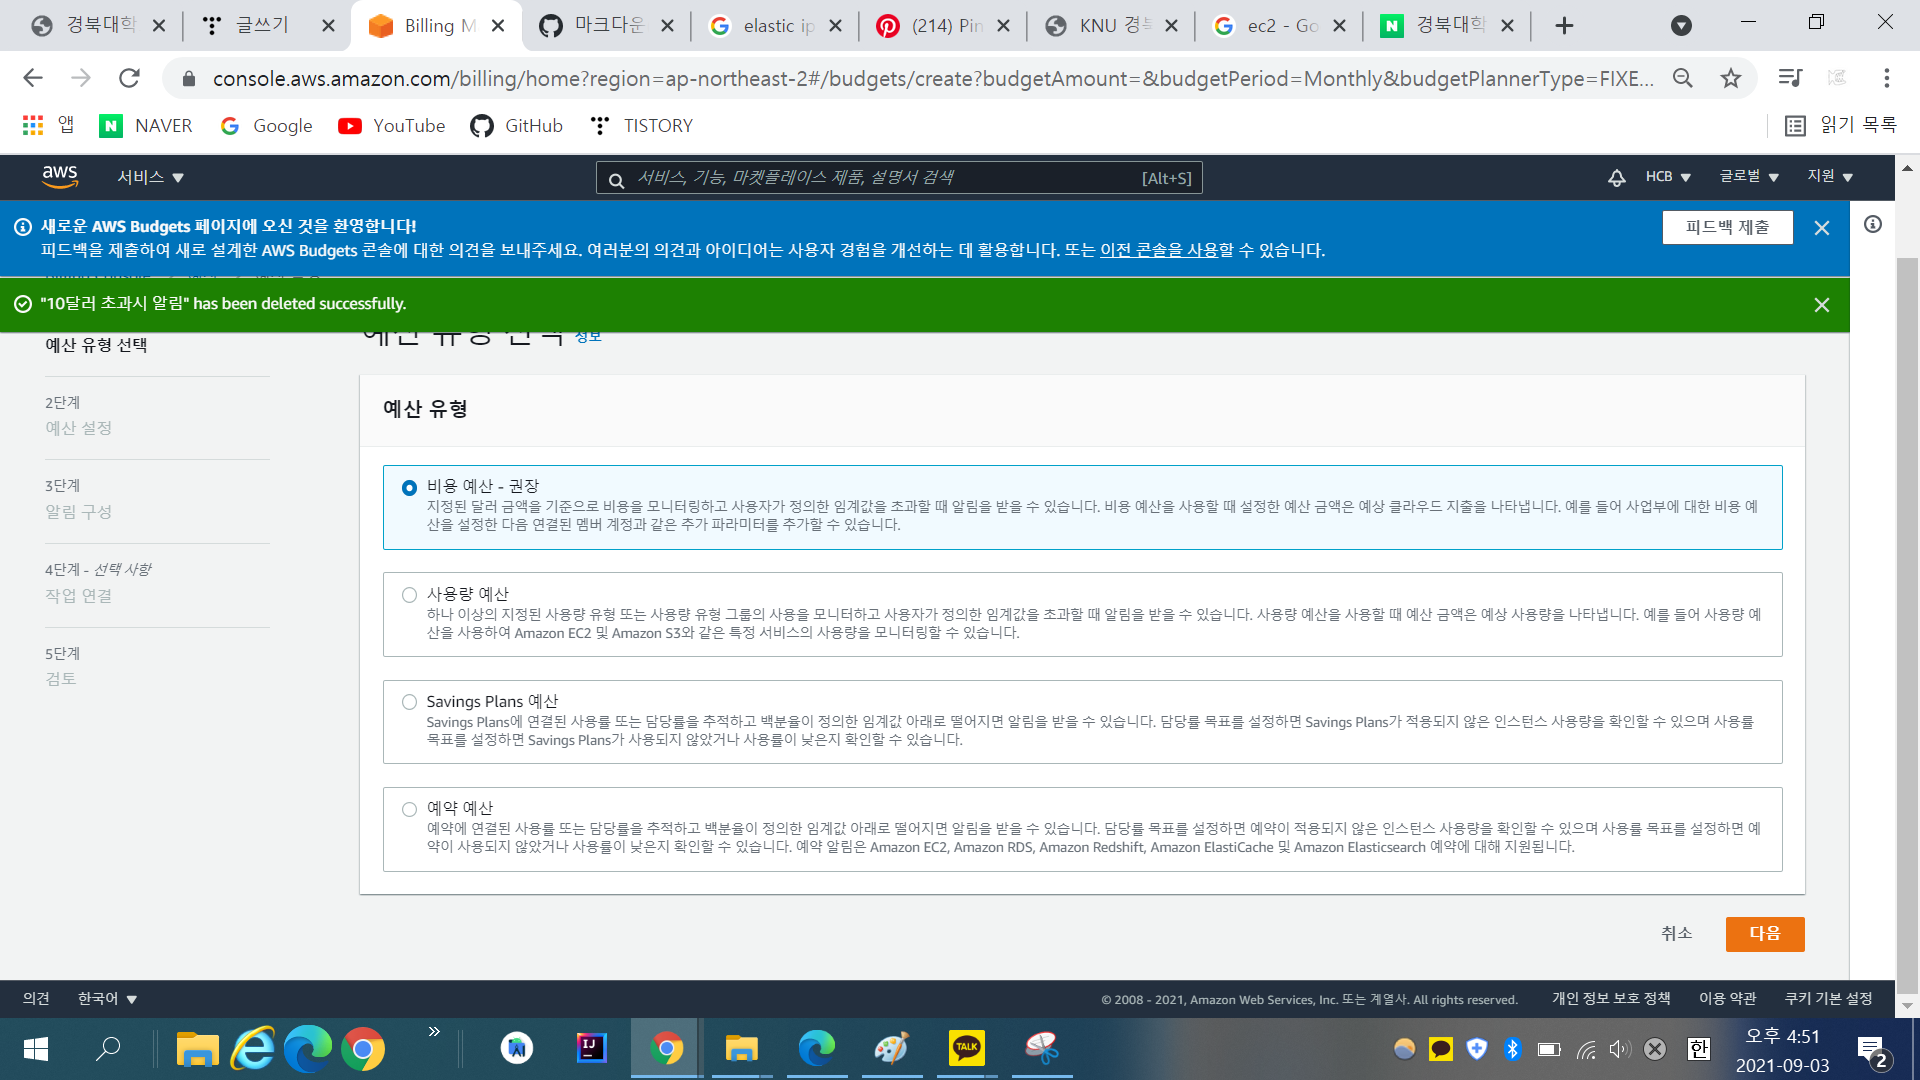Bookmark this page with the star icon

1731,79
